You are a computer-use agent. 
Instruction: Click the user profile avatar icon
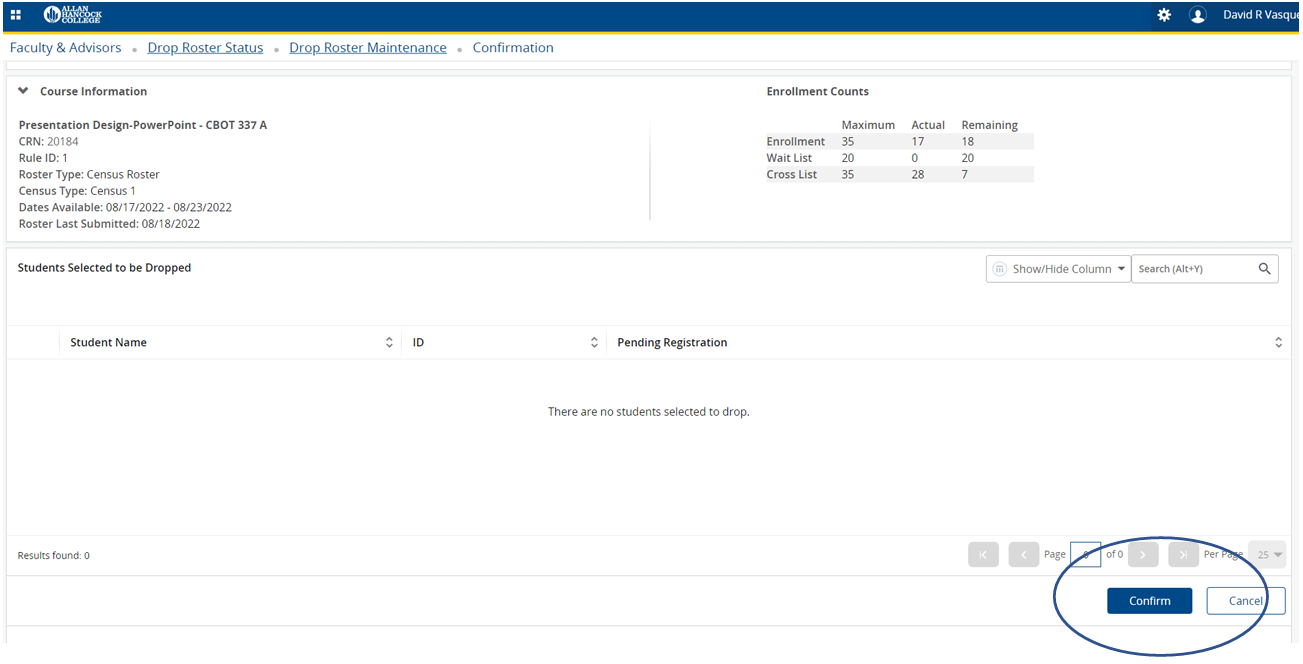pos(1197,15)
